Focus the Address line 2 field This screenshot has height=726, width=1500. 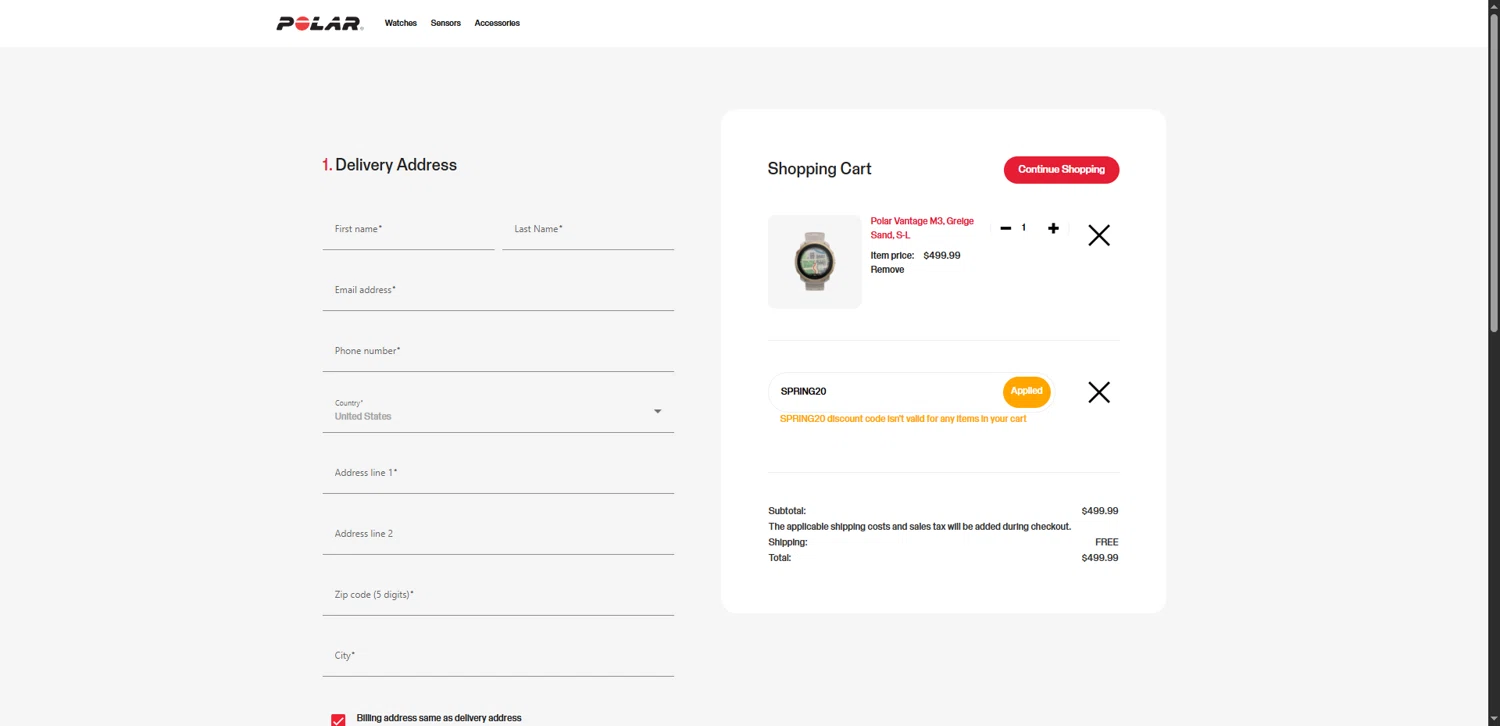click(x=498, y=535)
